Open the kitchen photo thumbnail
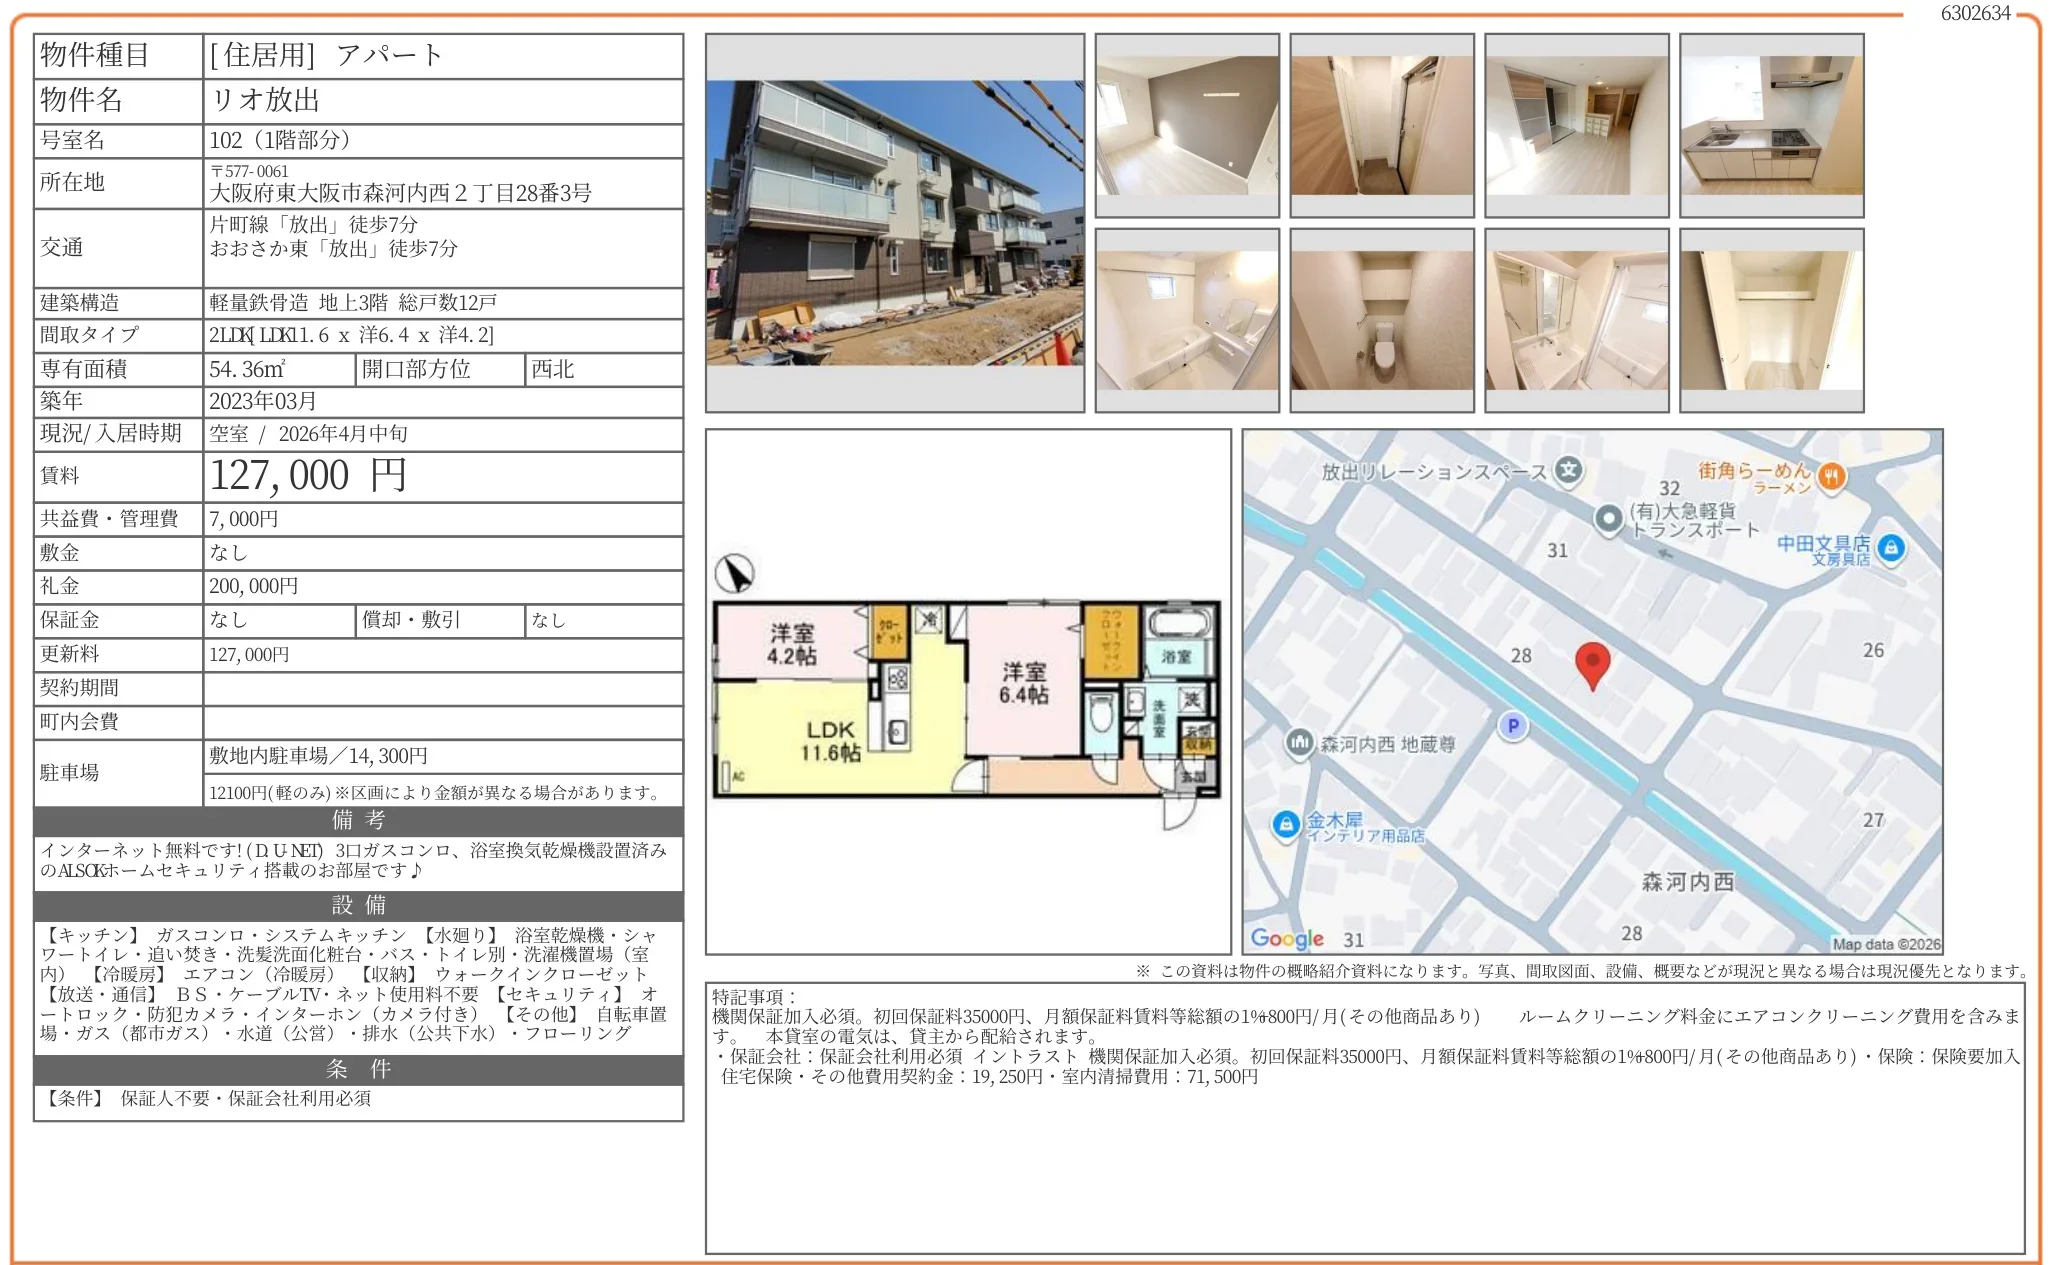 coord(1771,125)
